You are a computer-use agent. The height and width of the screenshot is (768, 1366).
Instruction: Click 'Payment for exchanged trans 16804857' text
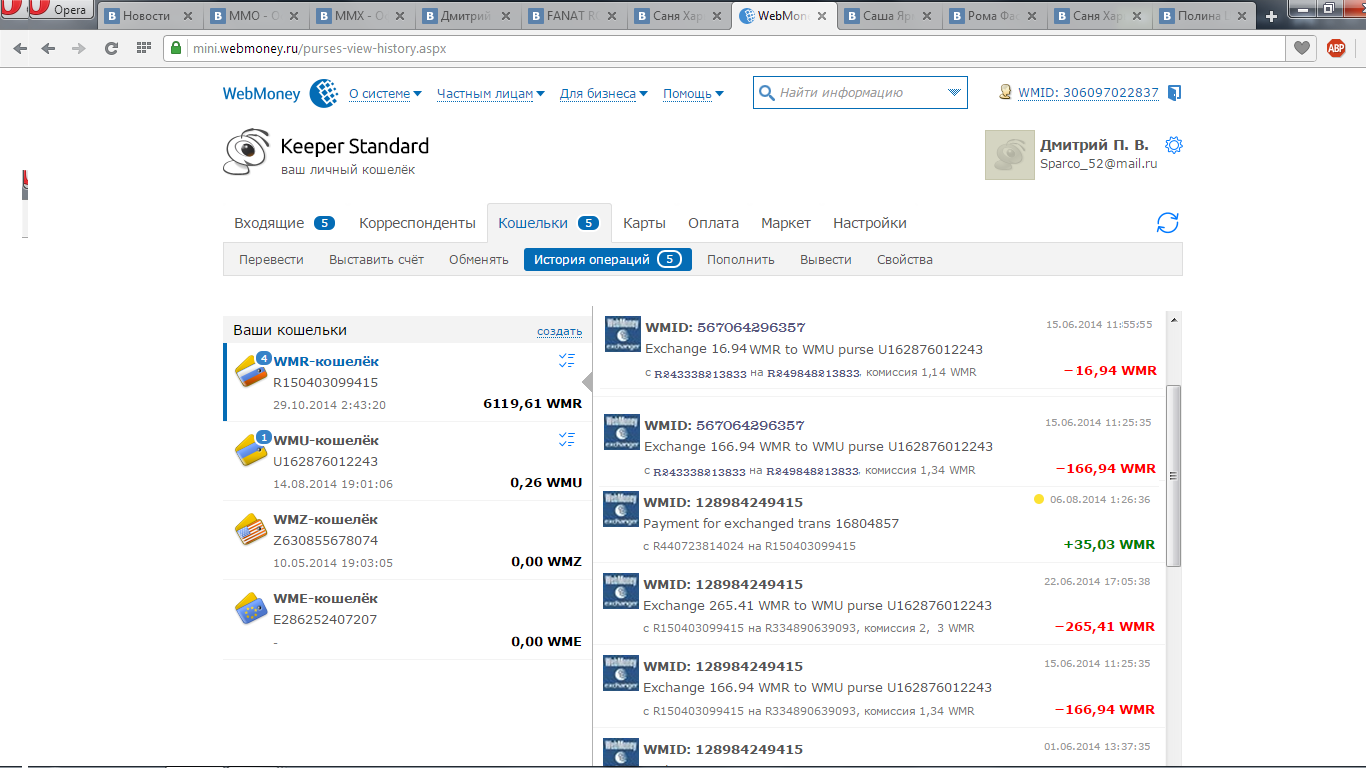coord(771,523)
